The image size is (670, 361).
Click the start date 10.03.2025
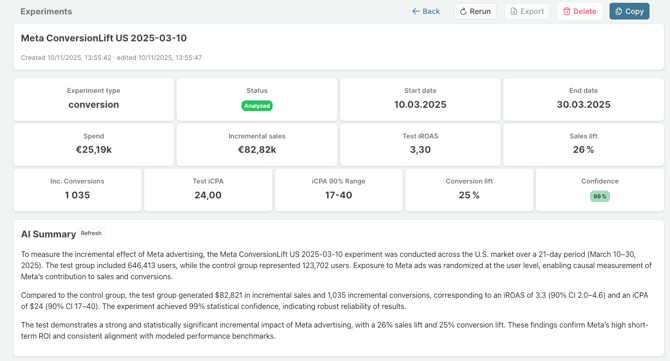point(420,105)
